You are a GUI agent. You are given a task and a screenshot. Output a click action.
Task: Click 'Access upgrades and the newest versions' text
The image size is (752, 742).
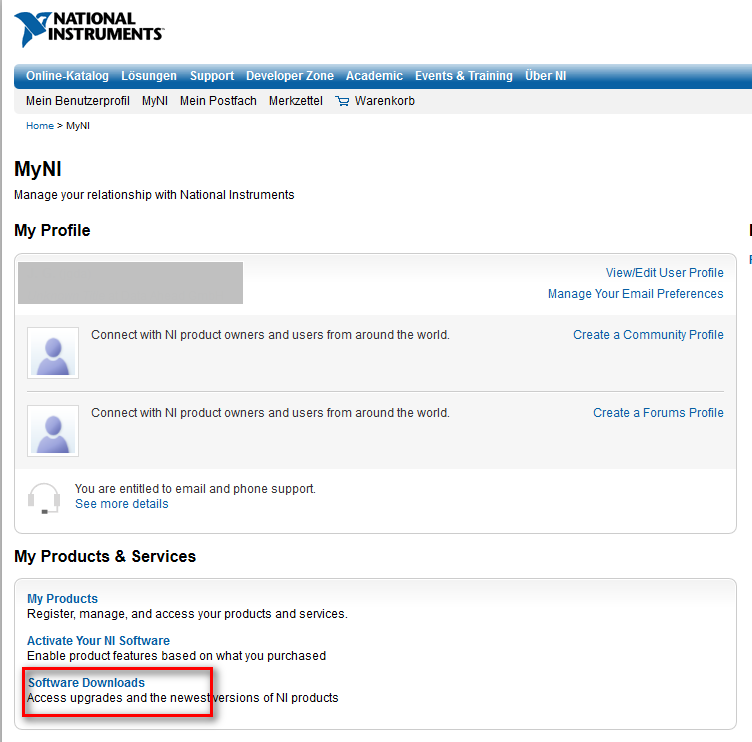coord(183,698)
